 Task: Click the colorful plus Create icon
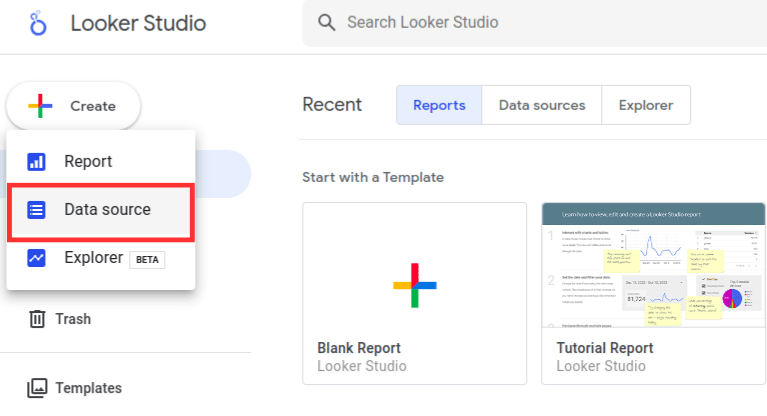tap(40, 106)
